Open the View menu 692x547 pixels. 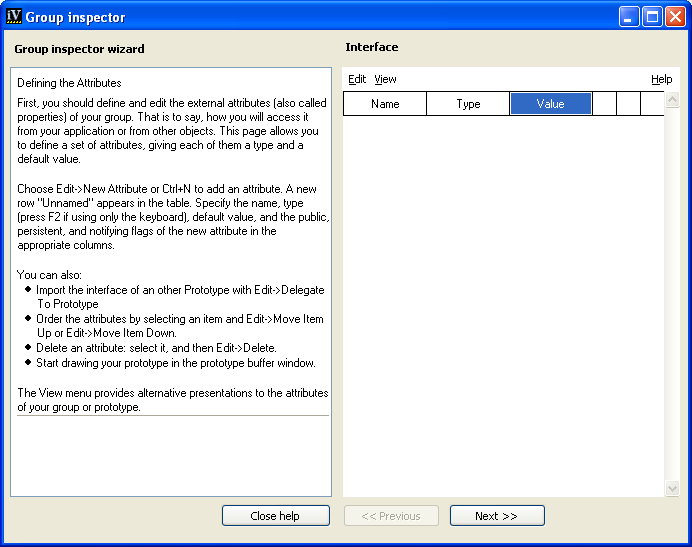pyautogui.click(x=385, y=79)
